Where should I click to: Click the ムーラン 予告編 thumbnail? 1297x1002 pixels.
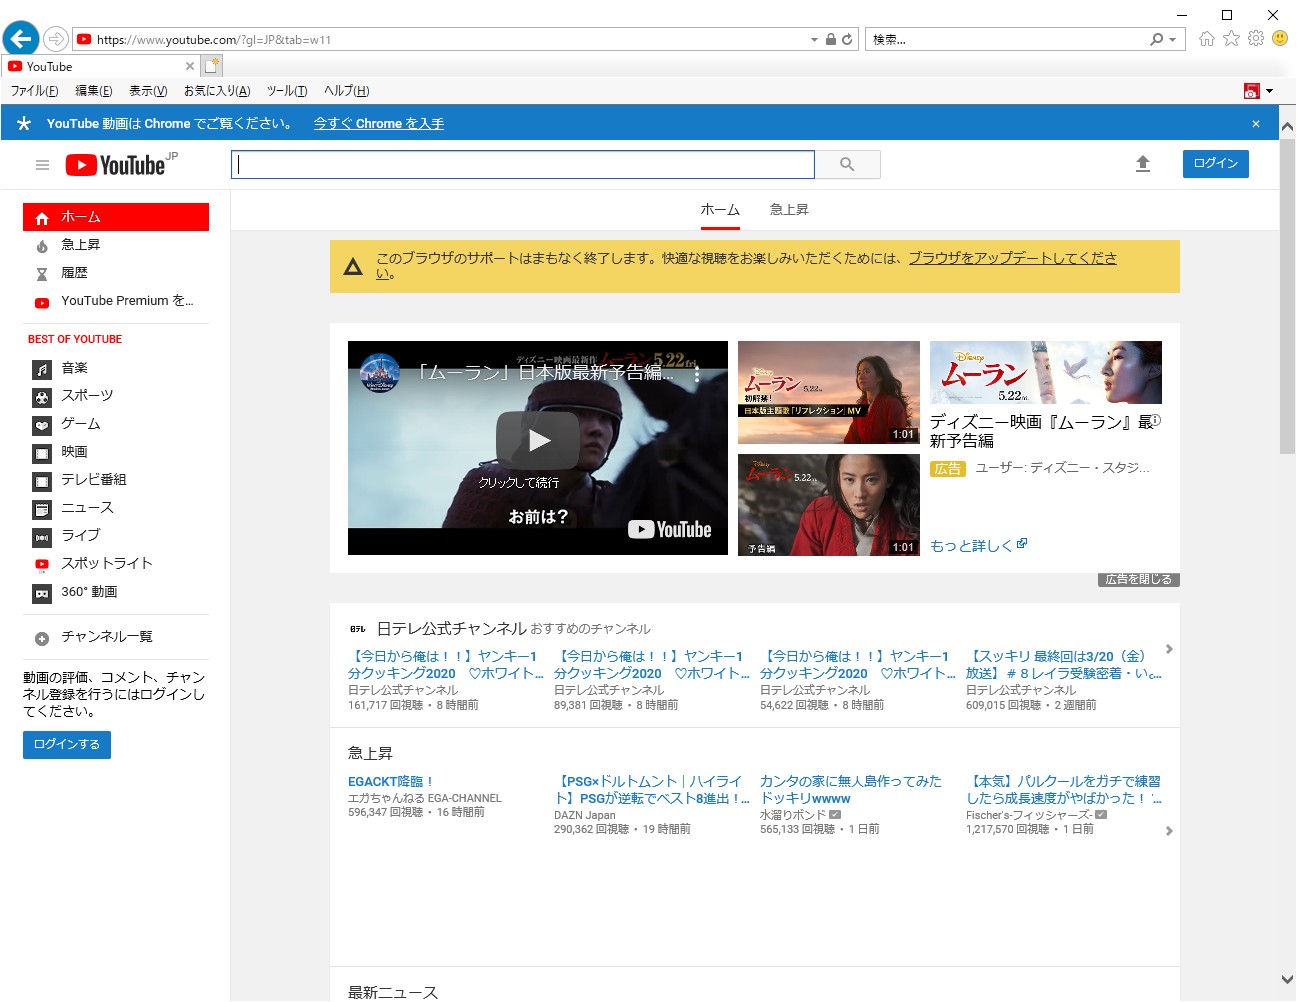click(x=829, y=505)
